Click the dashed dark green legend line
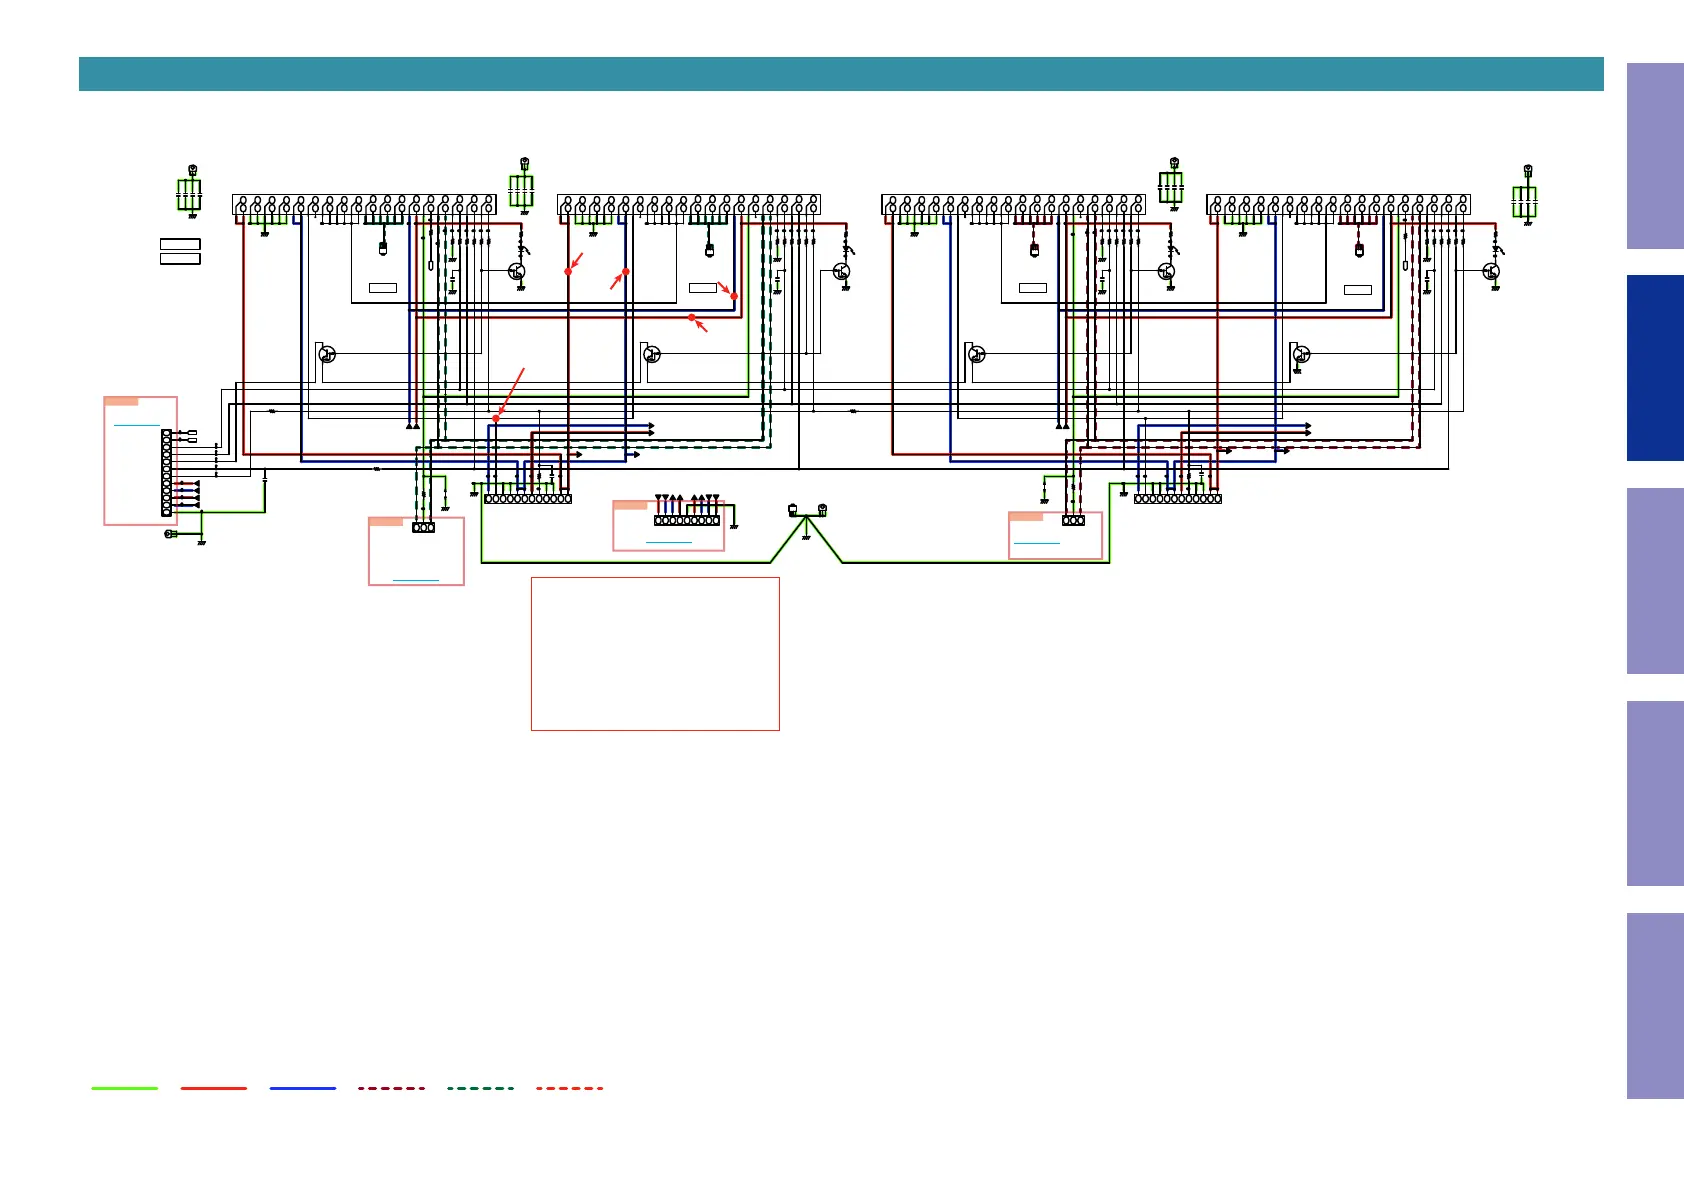Viewport: 1684px width, 1191px height. pos(481,1088)
